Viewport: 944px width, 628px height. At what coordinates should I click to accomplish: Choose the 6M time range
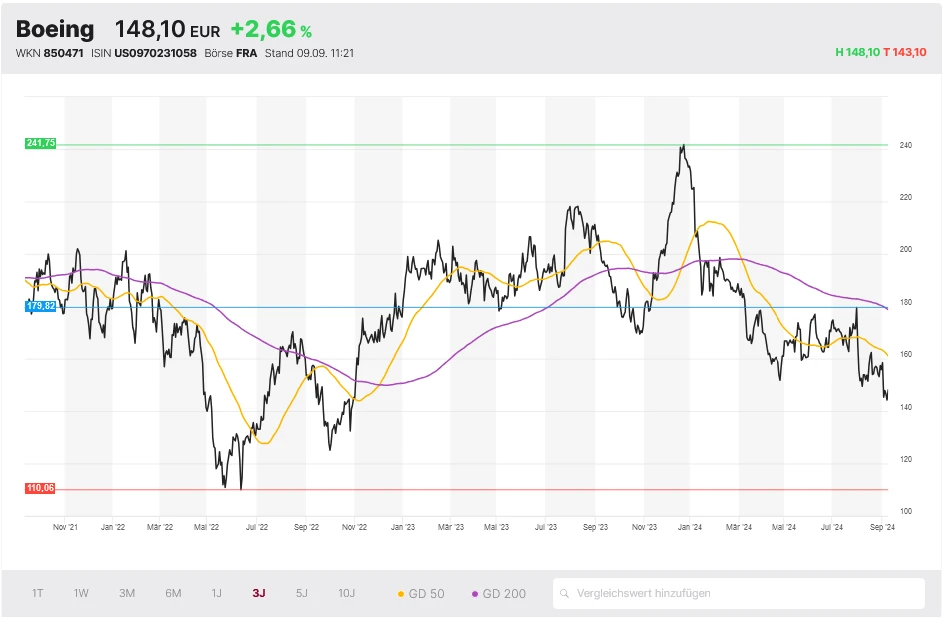click(x=173, y=593)
